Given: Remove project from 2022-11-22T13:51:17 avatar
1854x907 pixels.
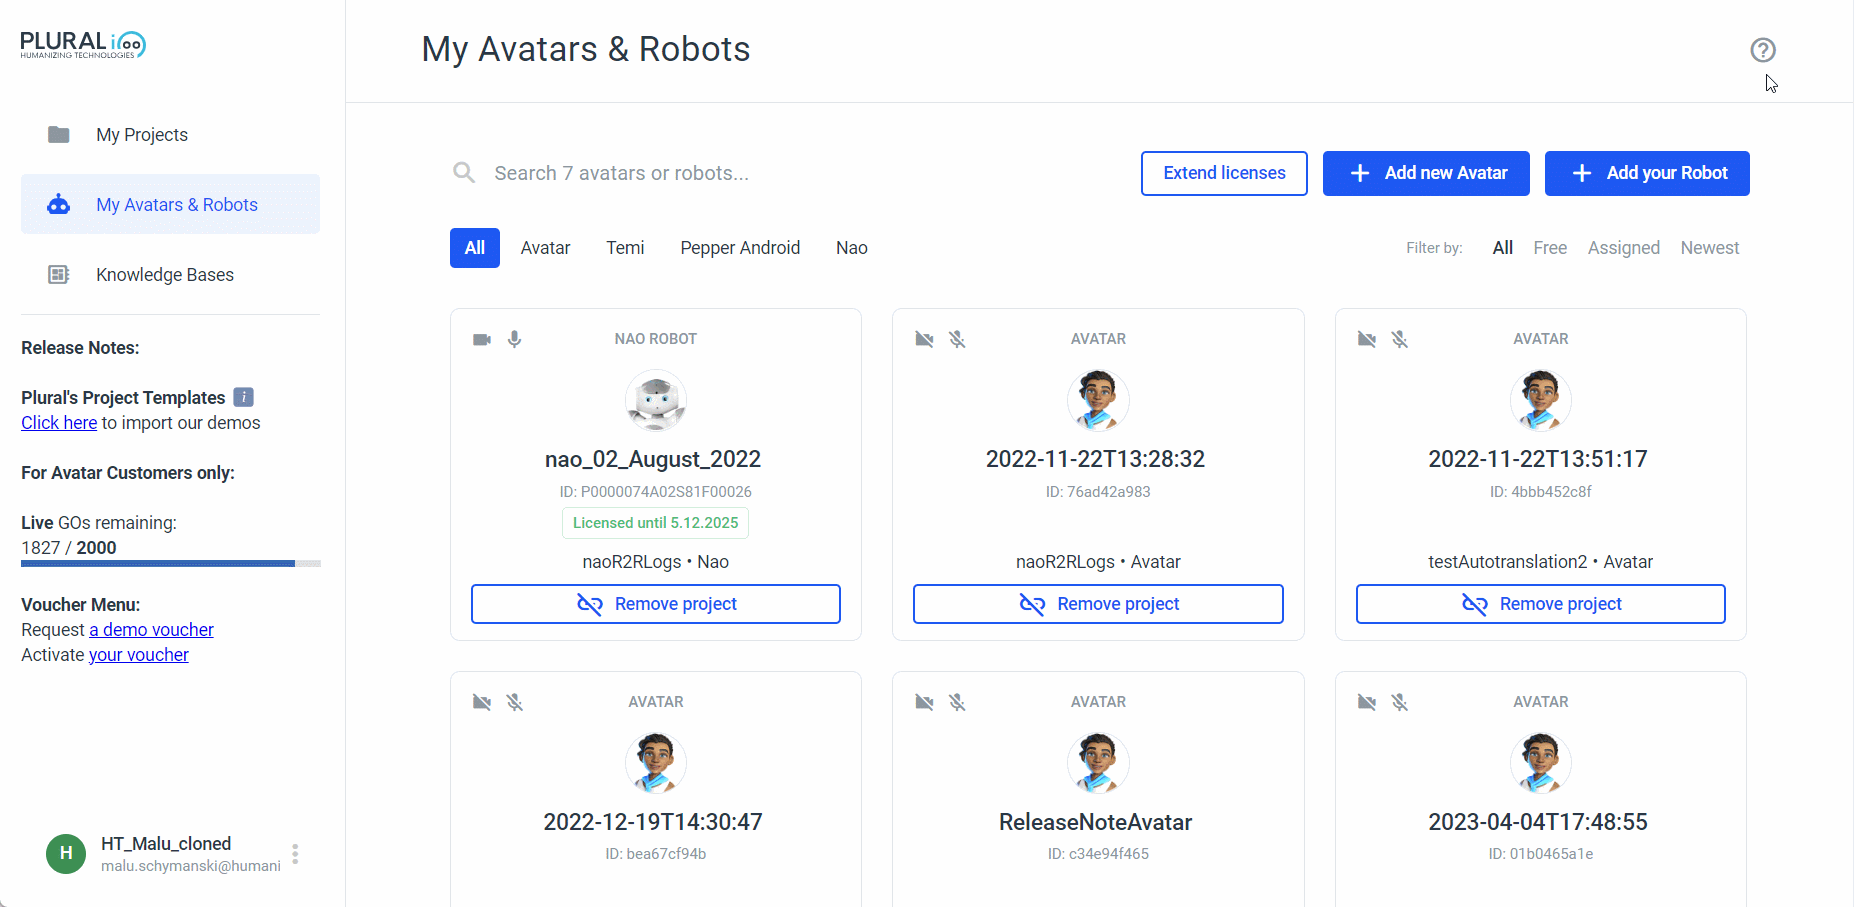Looking at the screenshot, I should tap(1540, 604).
